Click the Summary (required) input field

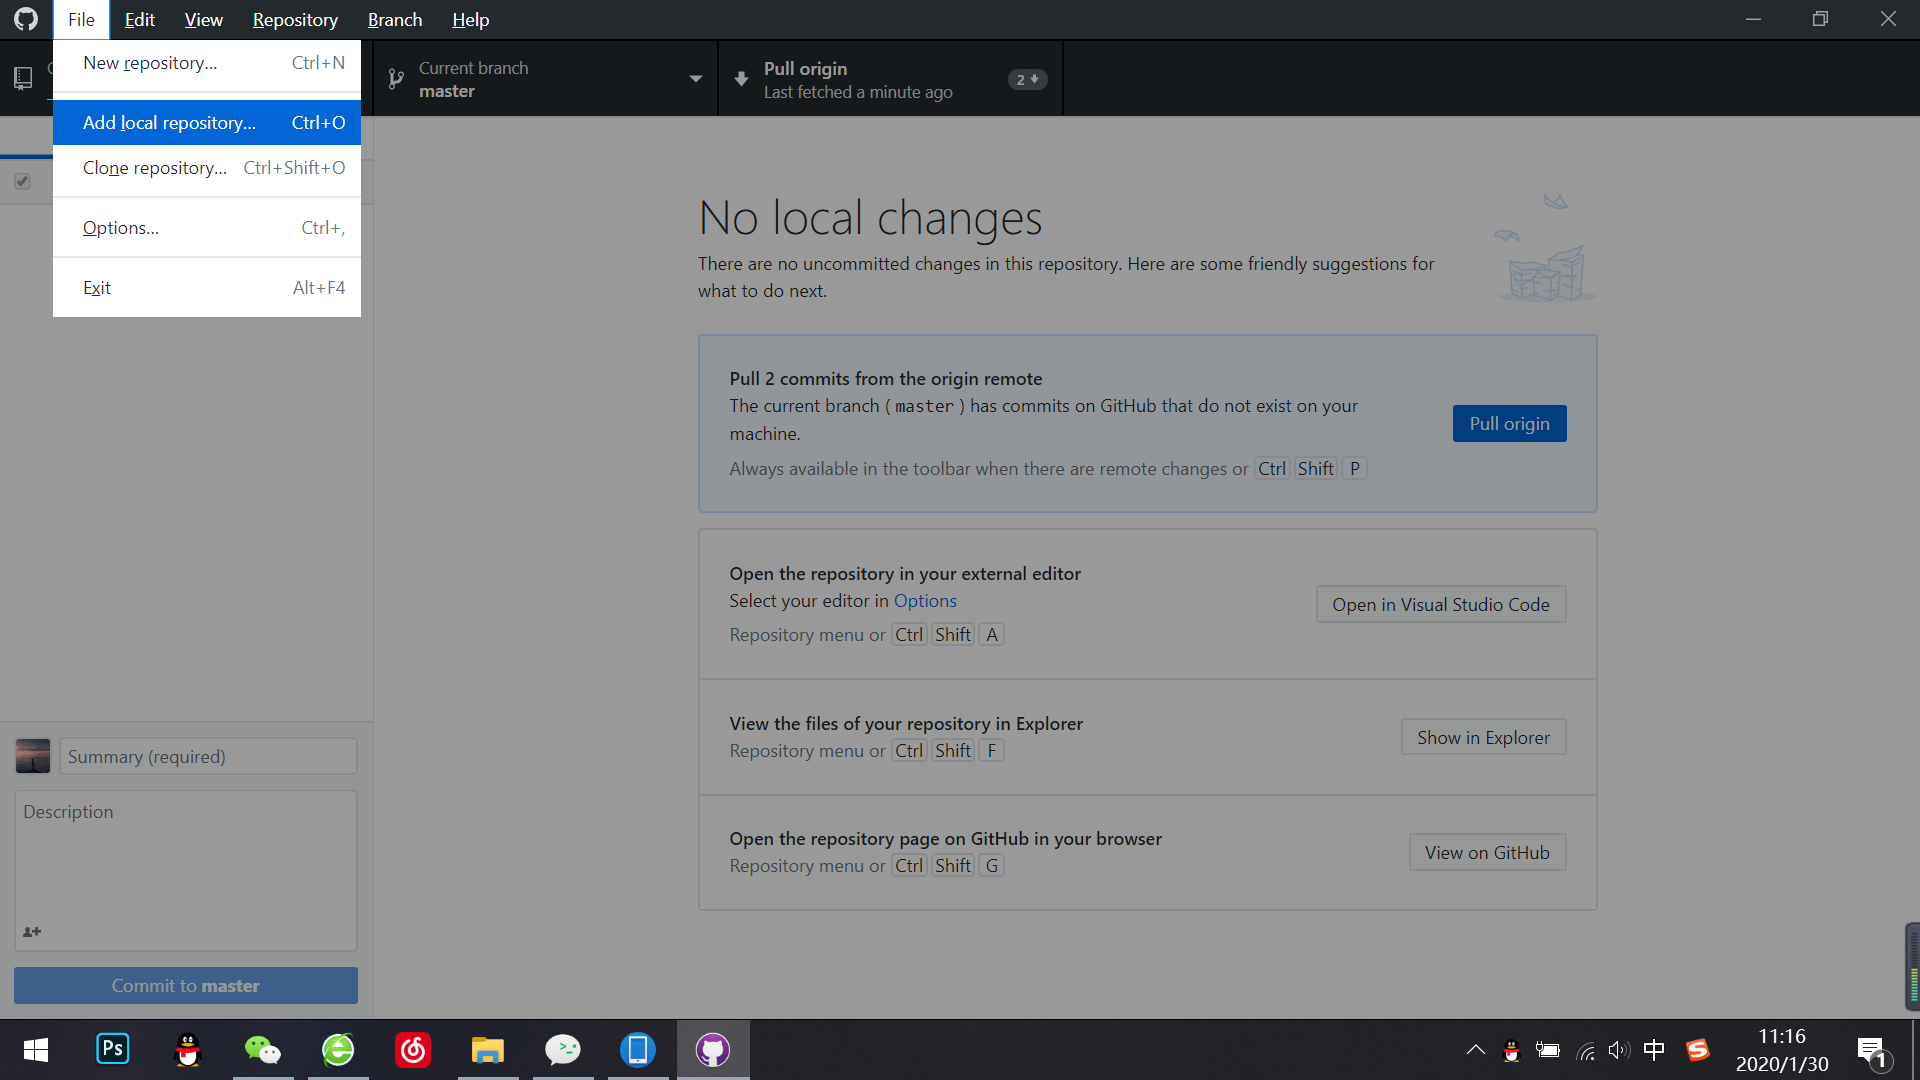point(208,757)
